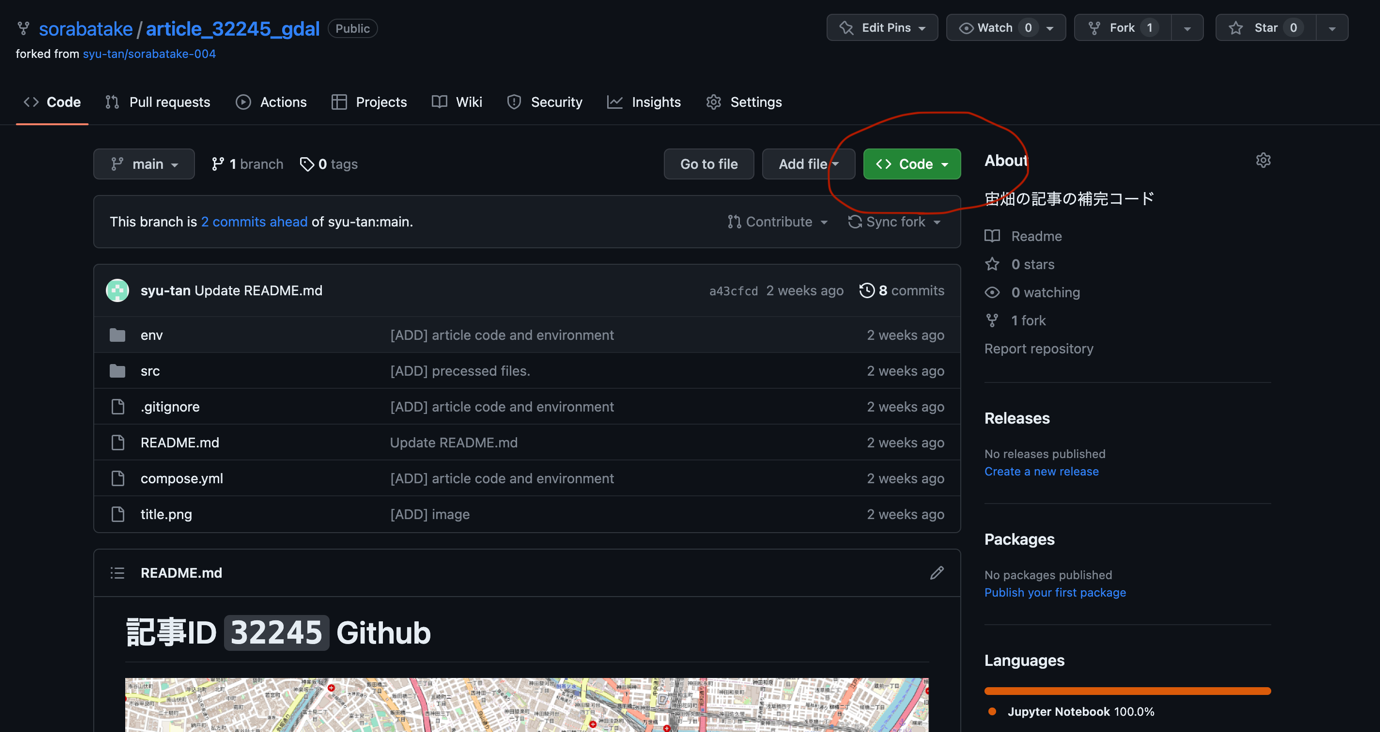Open the README table of contents icon
This screenshot has height=732, width=1380.
tap(117, 573)
